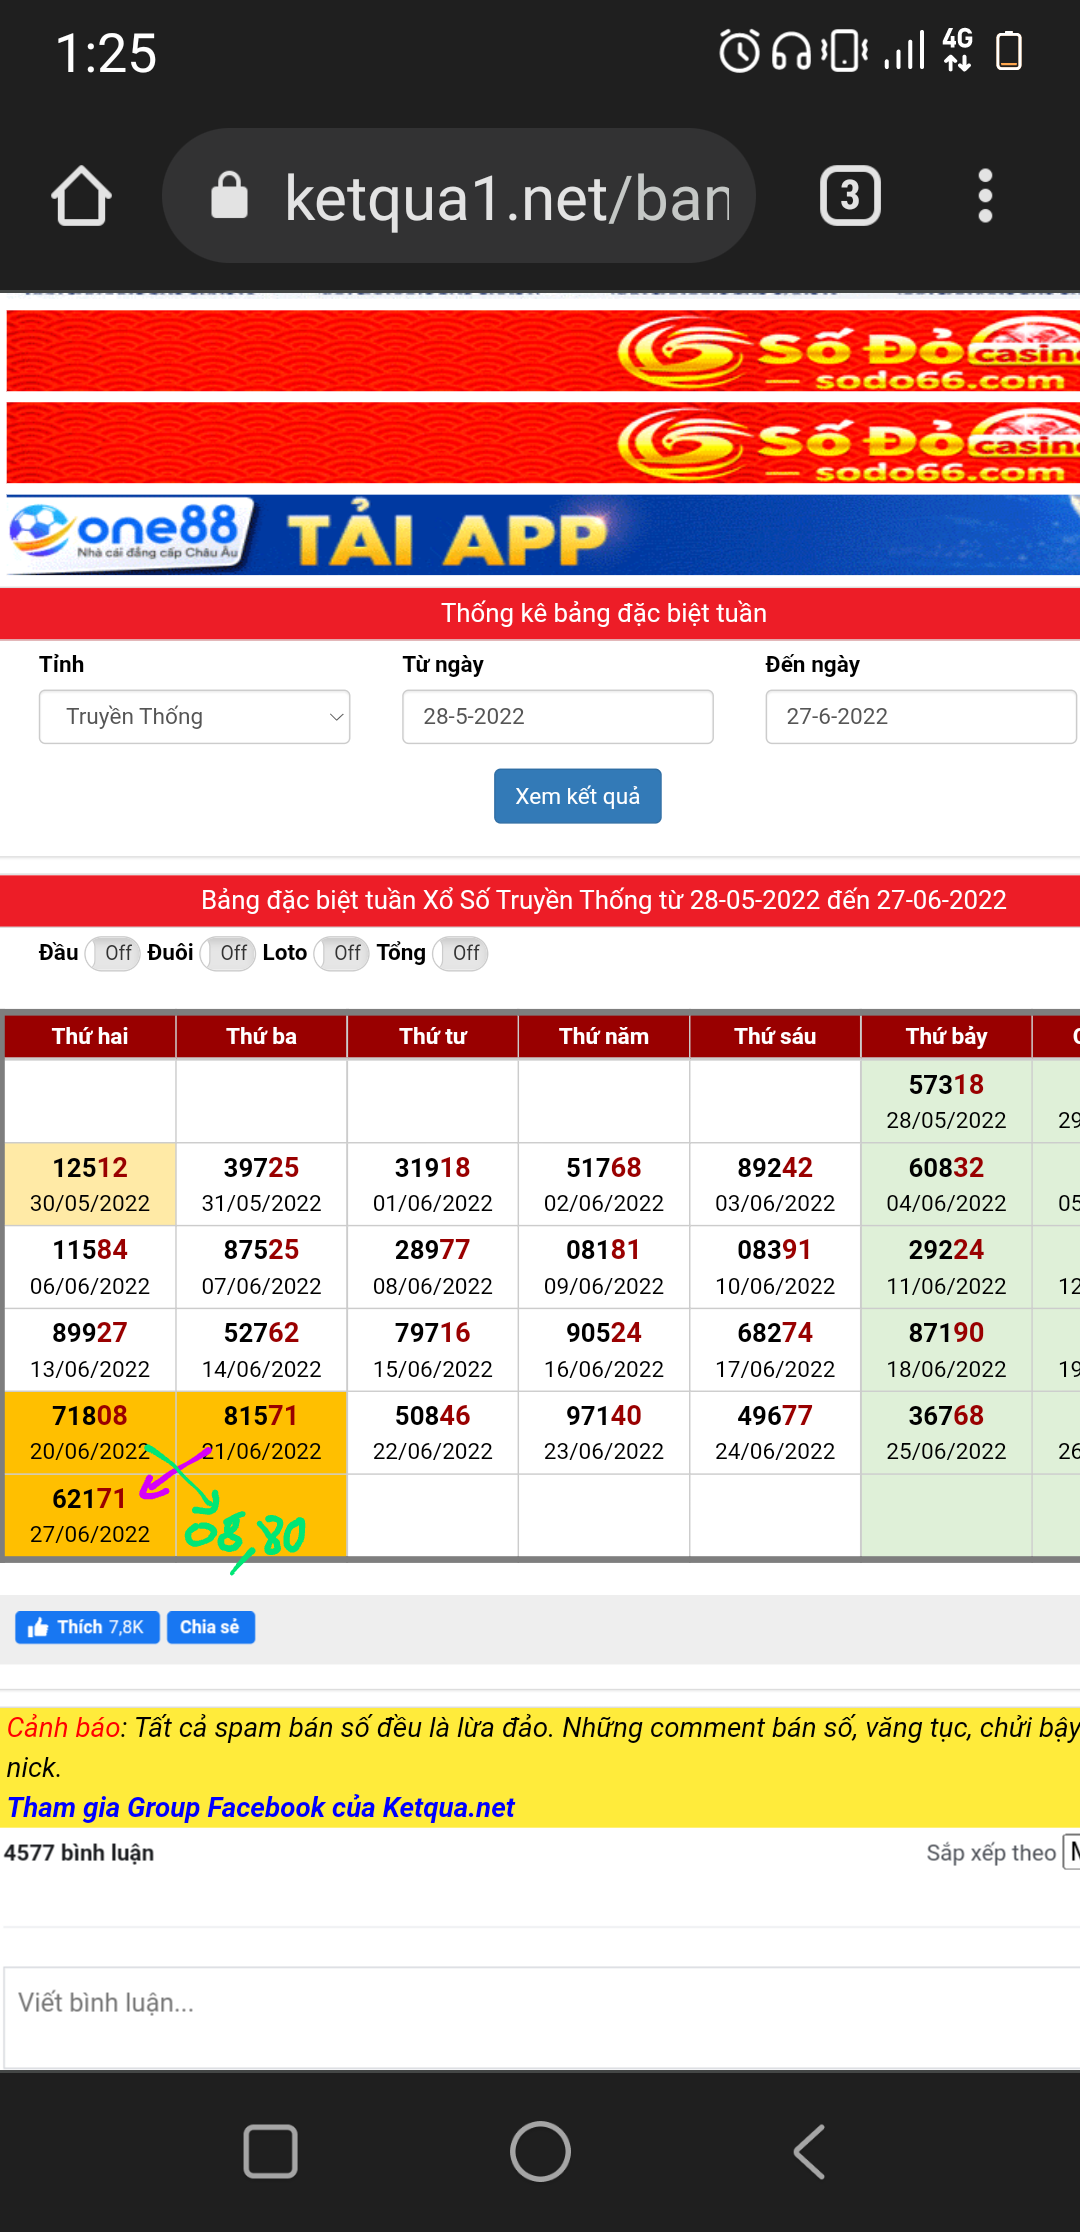Tap the padlock site security icon
This screenshot has width=1080, height=2232.
[229, 196]
